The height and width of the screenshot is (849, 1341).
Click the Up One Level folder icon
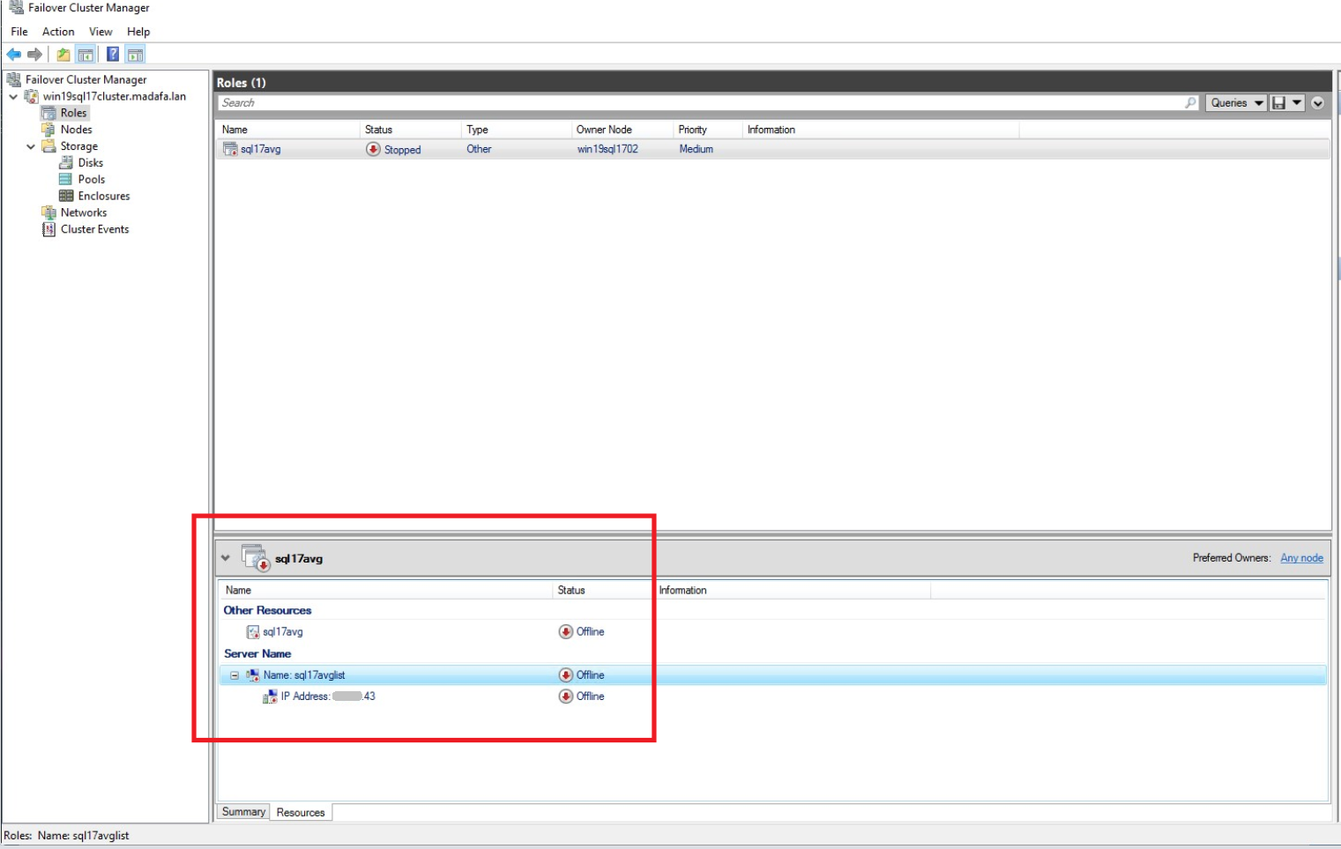pos(63,54)
